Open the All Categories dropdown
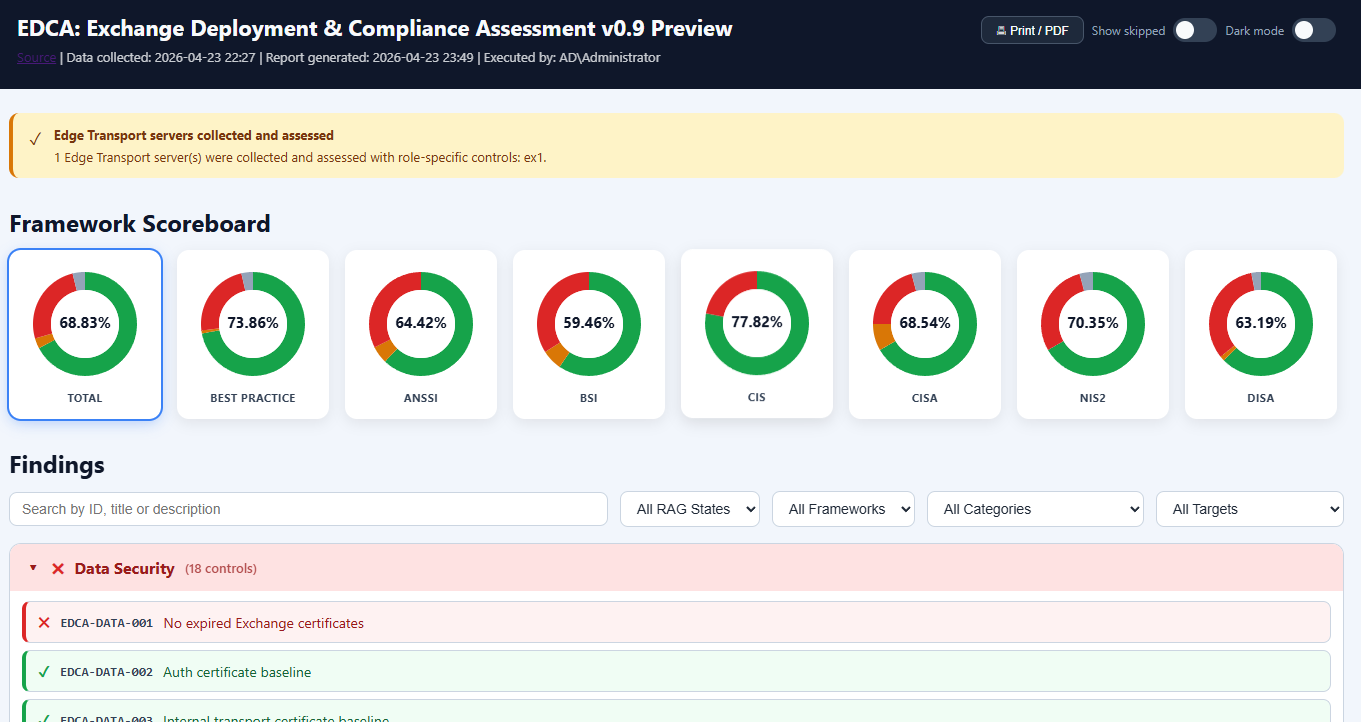This screenshot has width=1361, height=722. click(1035, 509)
